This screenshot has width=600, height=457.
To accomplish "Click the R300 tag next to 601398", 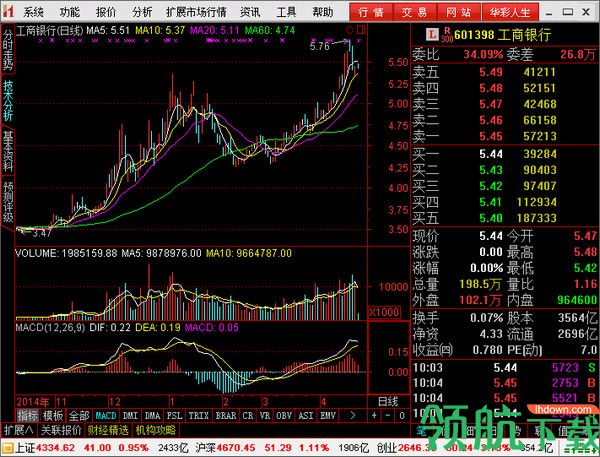I will point(447,35).
